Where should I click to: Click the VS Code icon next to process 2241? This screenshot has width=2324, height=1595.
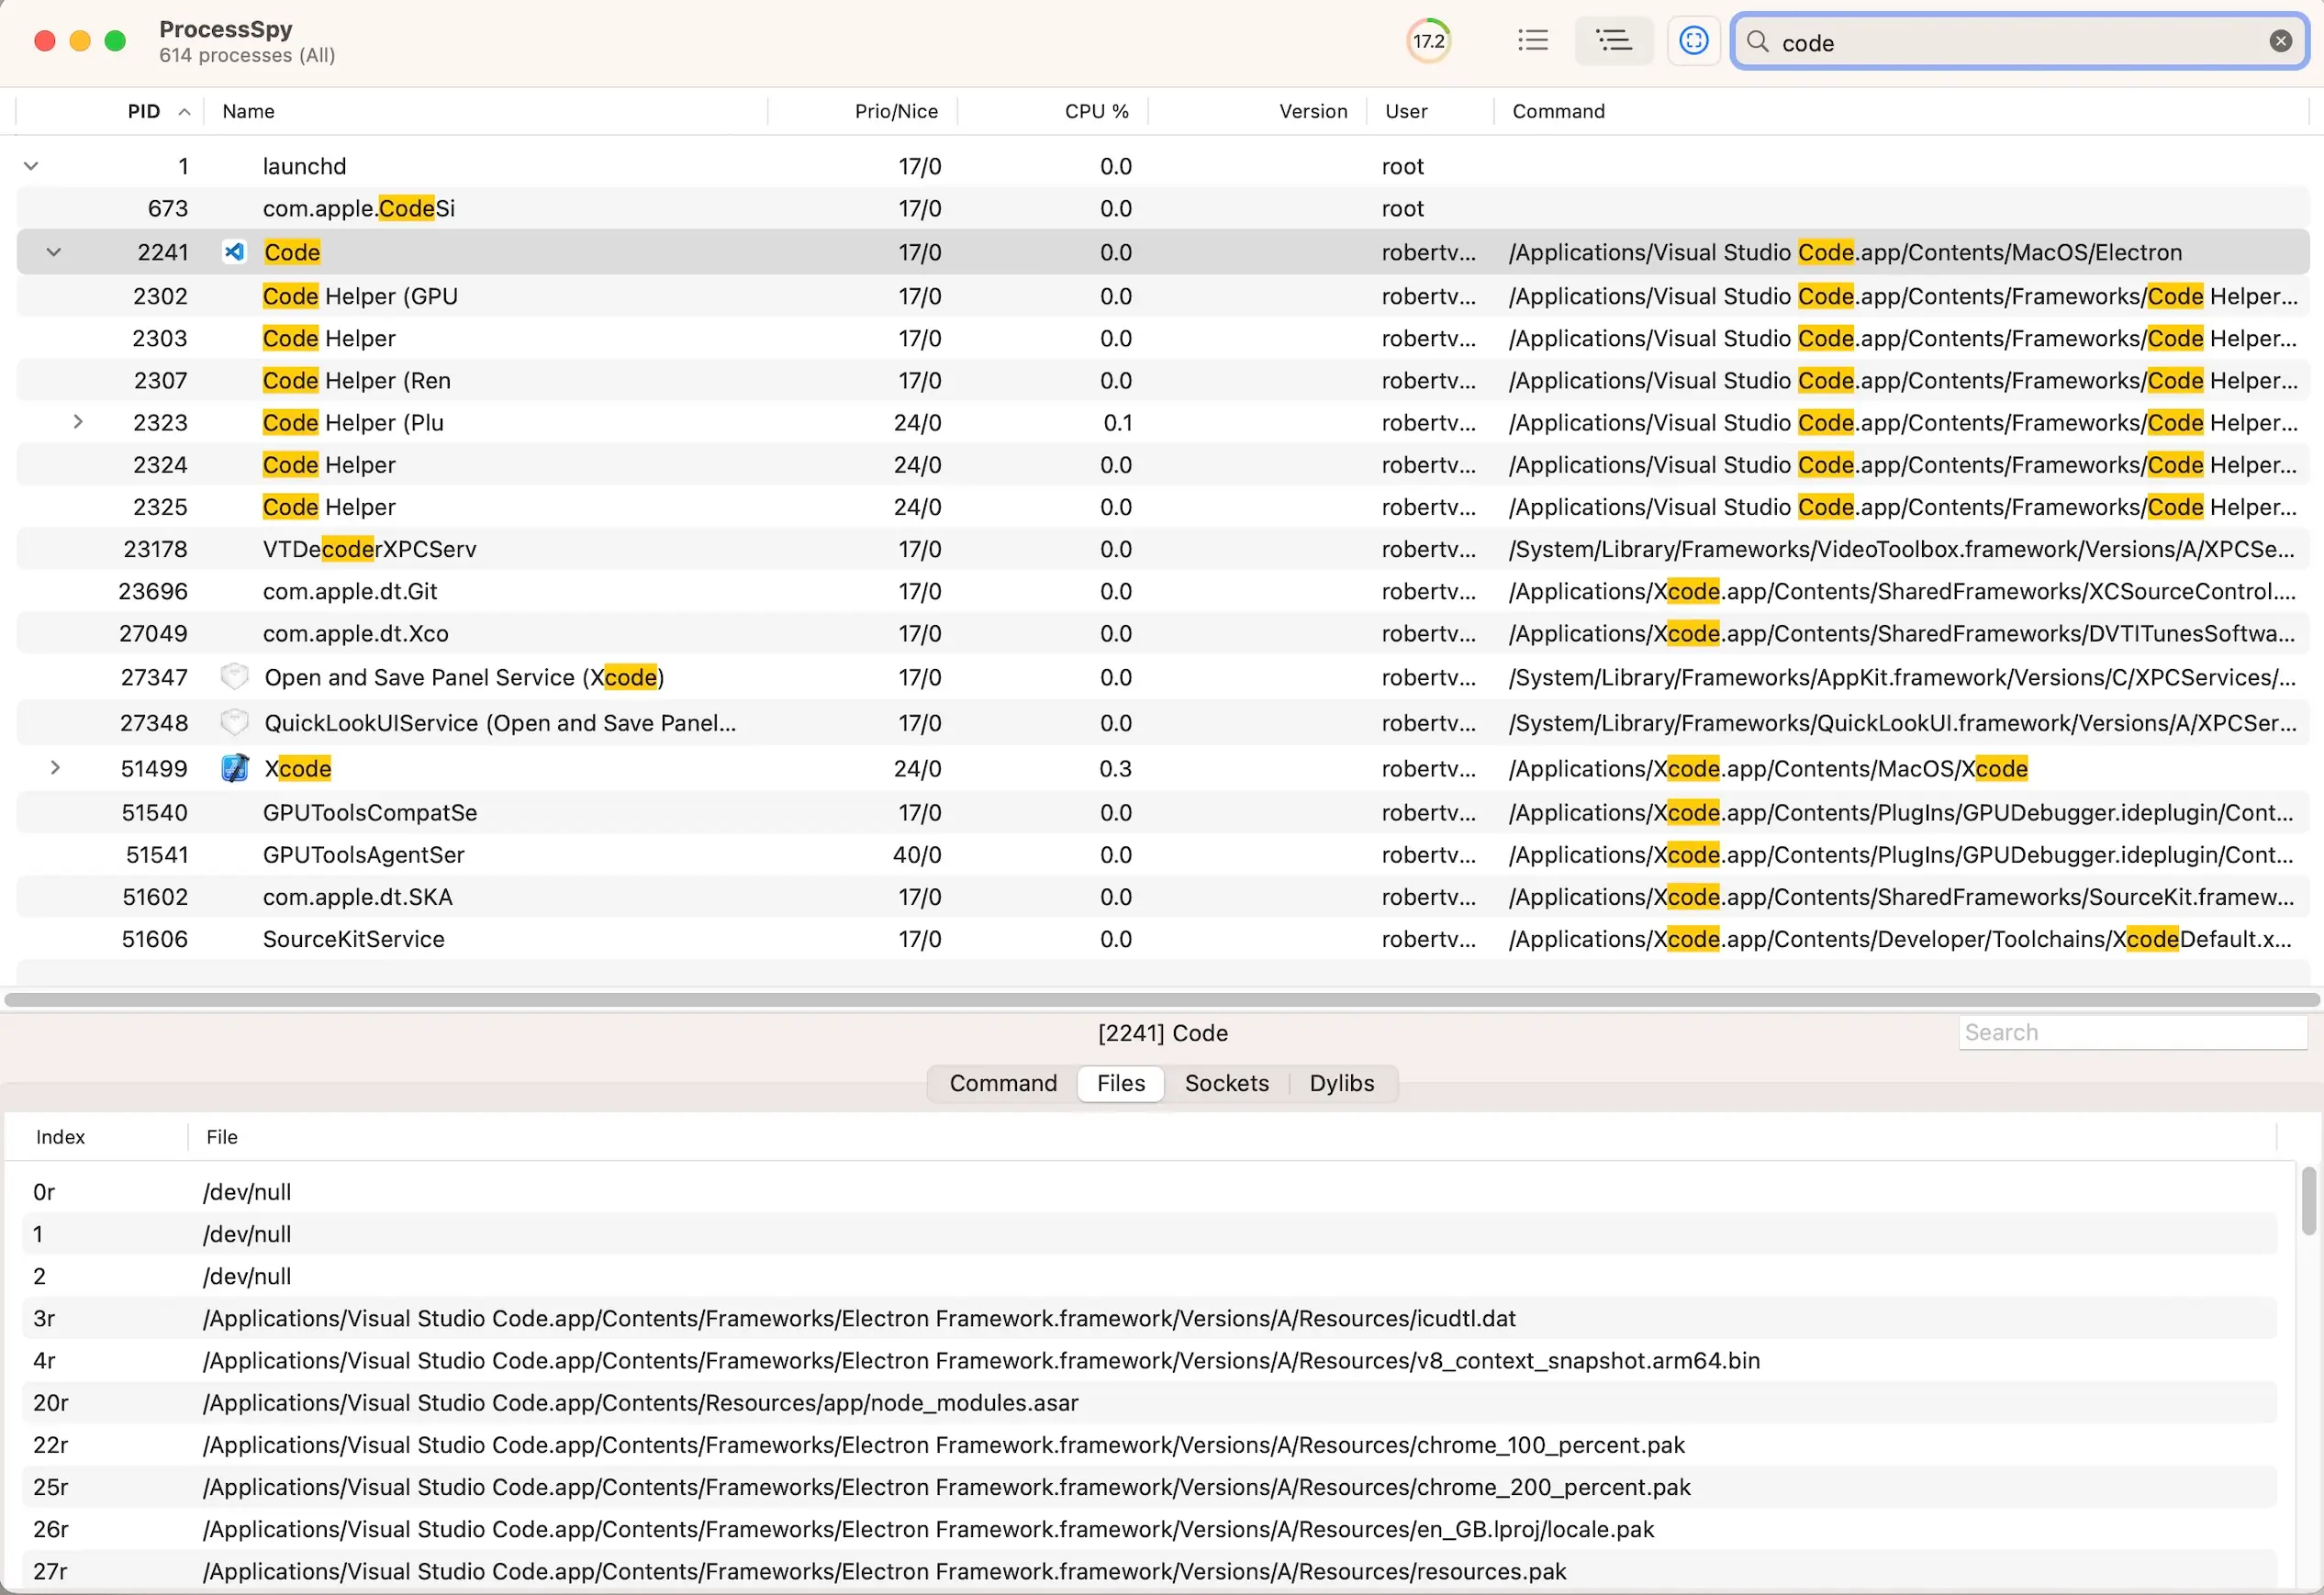pos(234,252)
